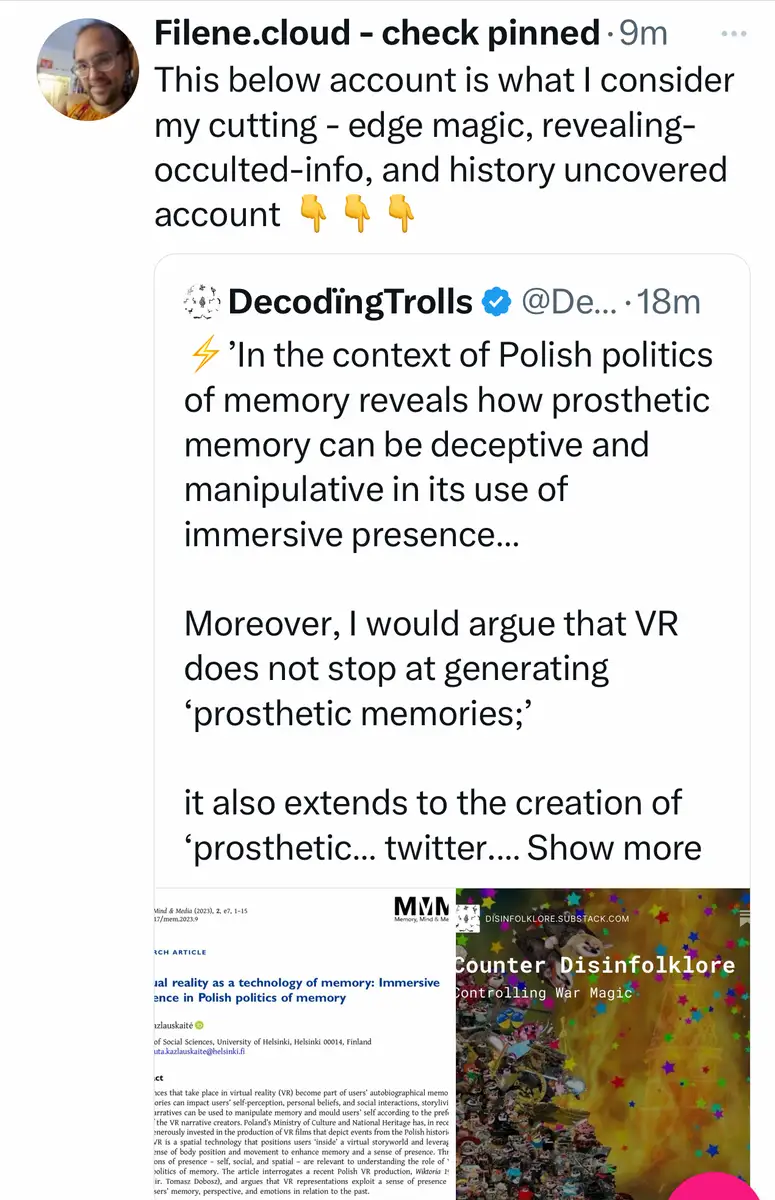Image resolution: width=775 pixels, height=1200 pixels.
Task: Open the Counter Disinfolklore image thumbnail
Action: click(603, 1043)
